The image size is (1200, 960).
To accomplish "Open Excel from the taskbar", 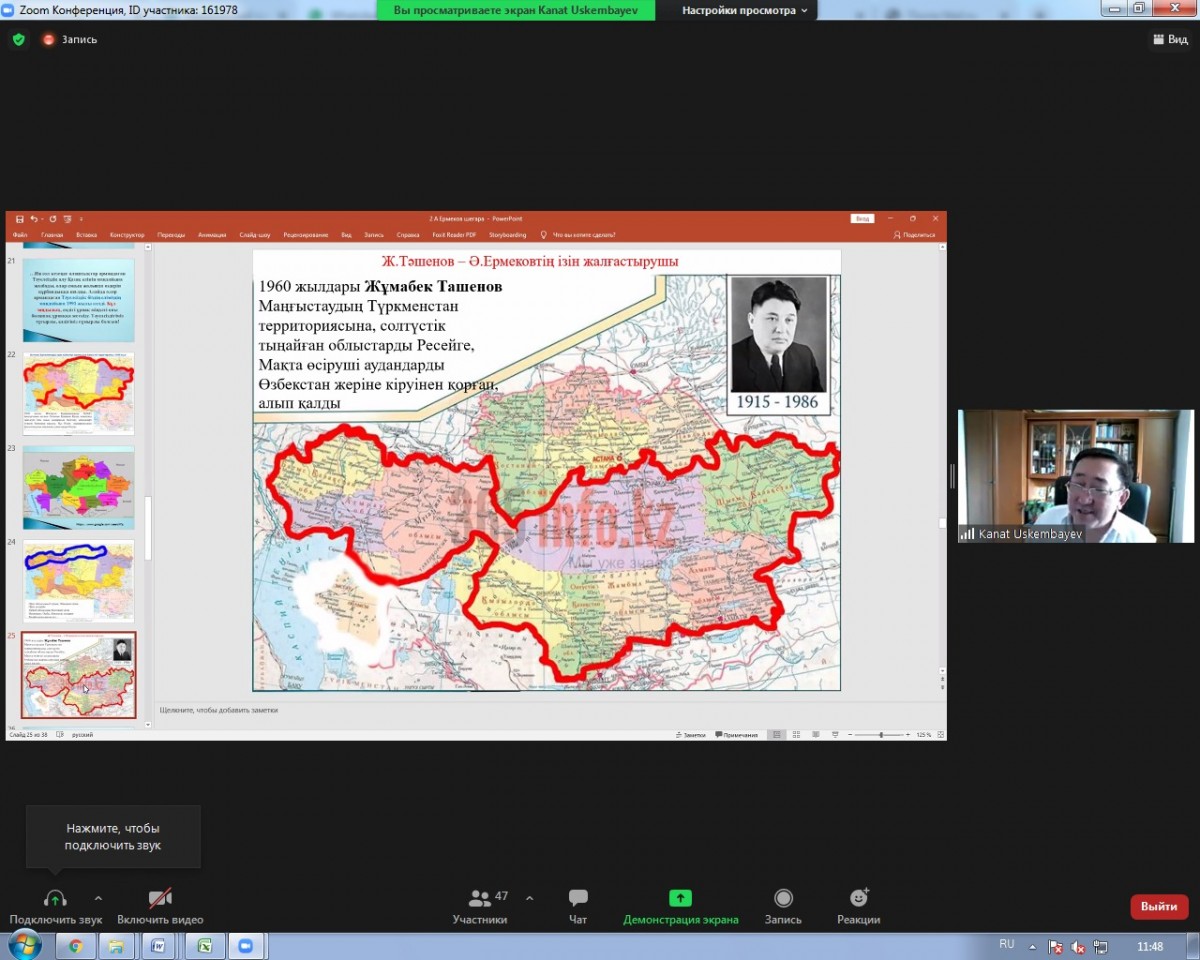I will coord(203,945).
